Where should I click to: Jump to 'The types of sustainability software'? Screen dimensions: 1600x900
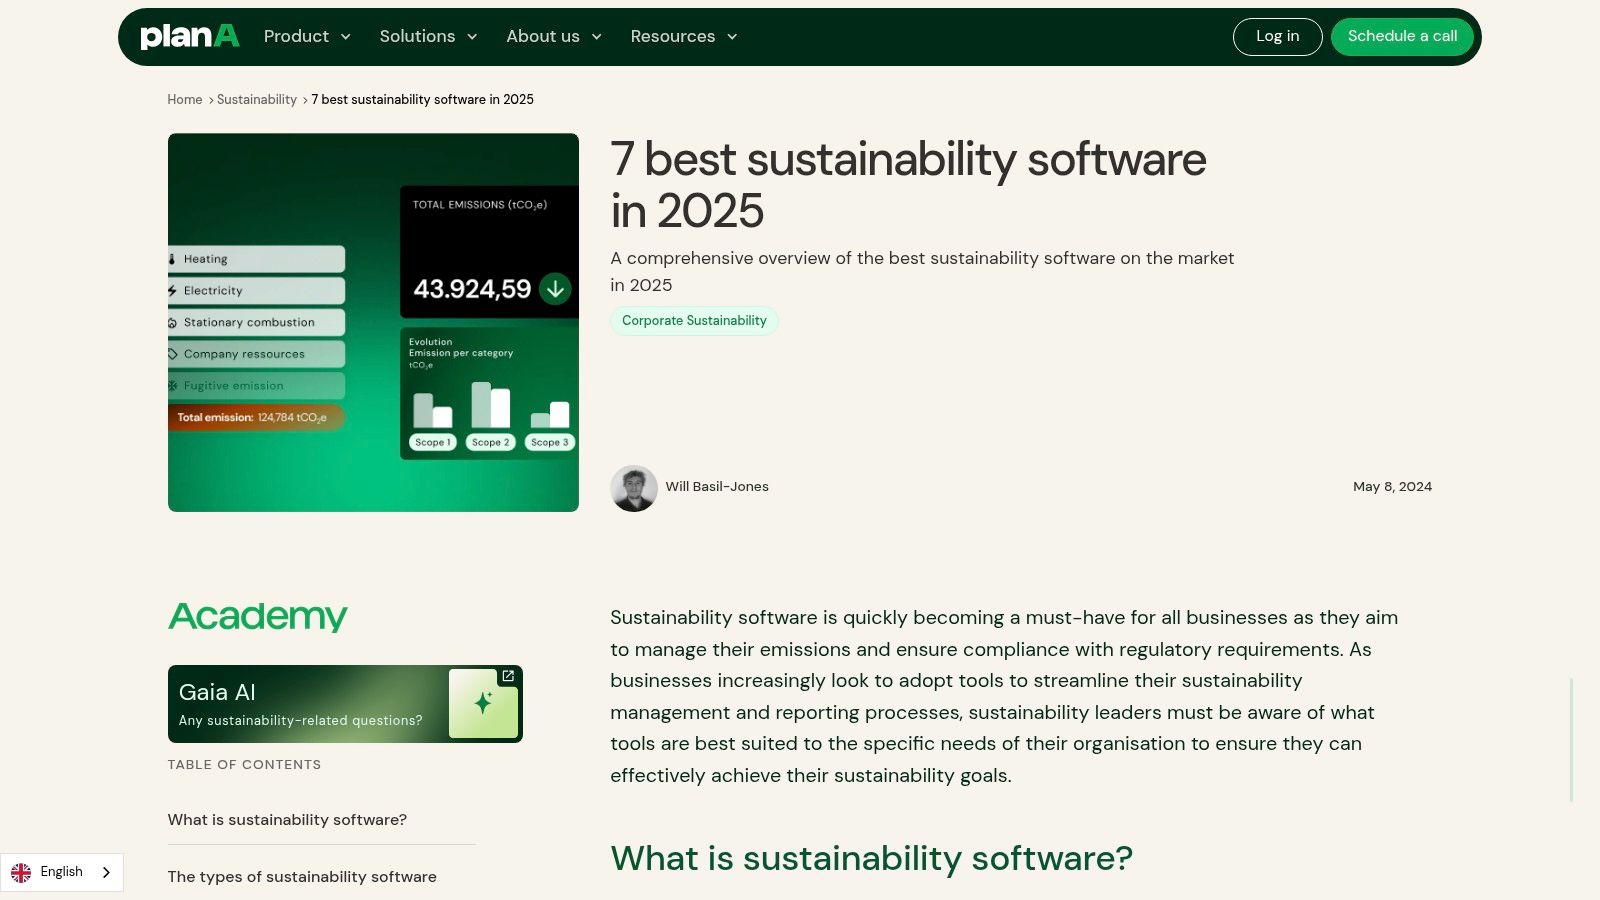[x=302, y=877]
